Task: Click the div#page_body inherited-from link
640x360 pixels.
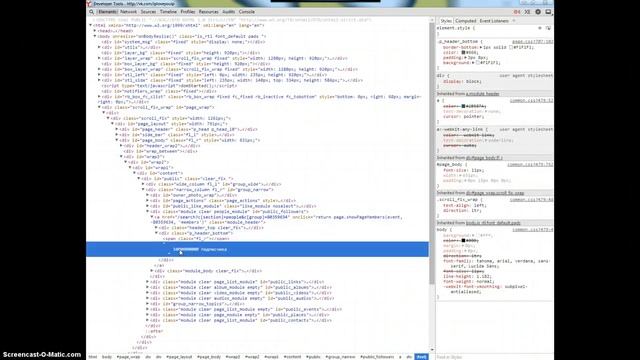Action: [x=484, y=158]
